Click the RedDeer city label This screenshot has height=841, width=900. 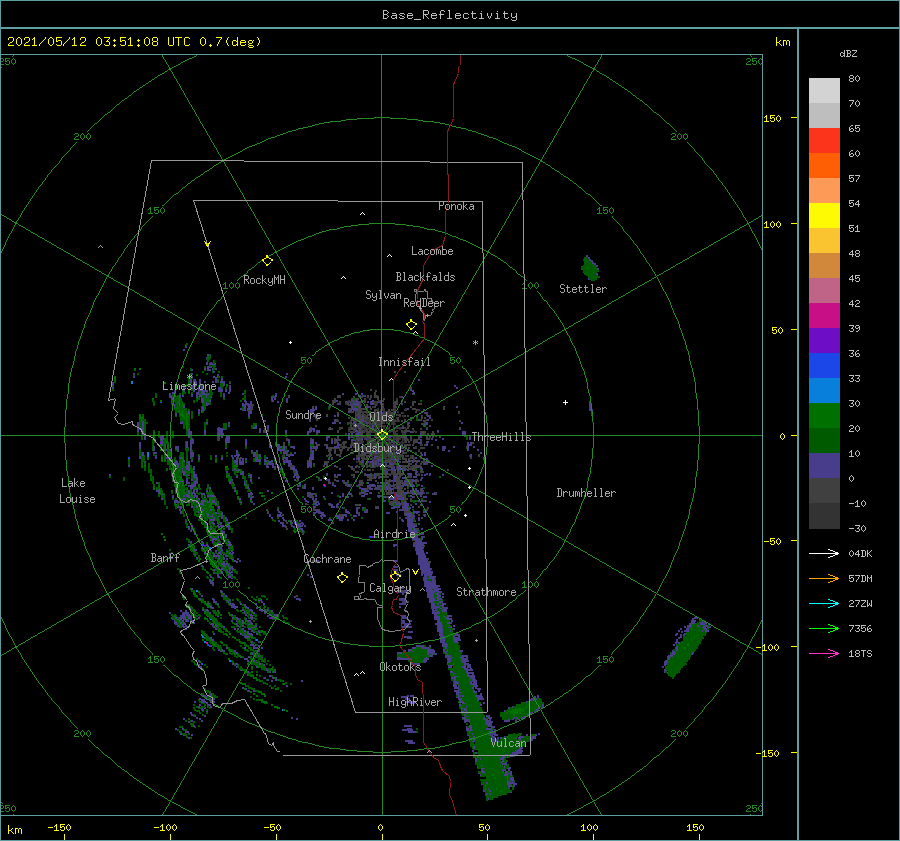424,303
